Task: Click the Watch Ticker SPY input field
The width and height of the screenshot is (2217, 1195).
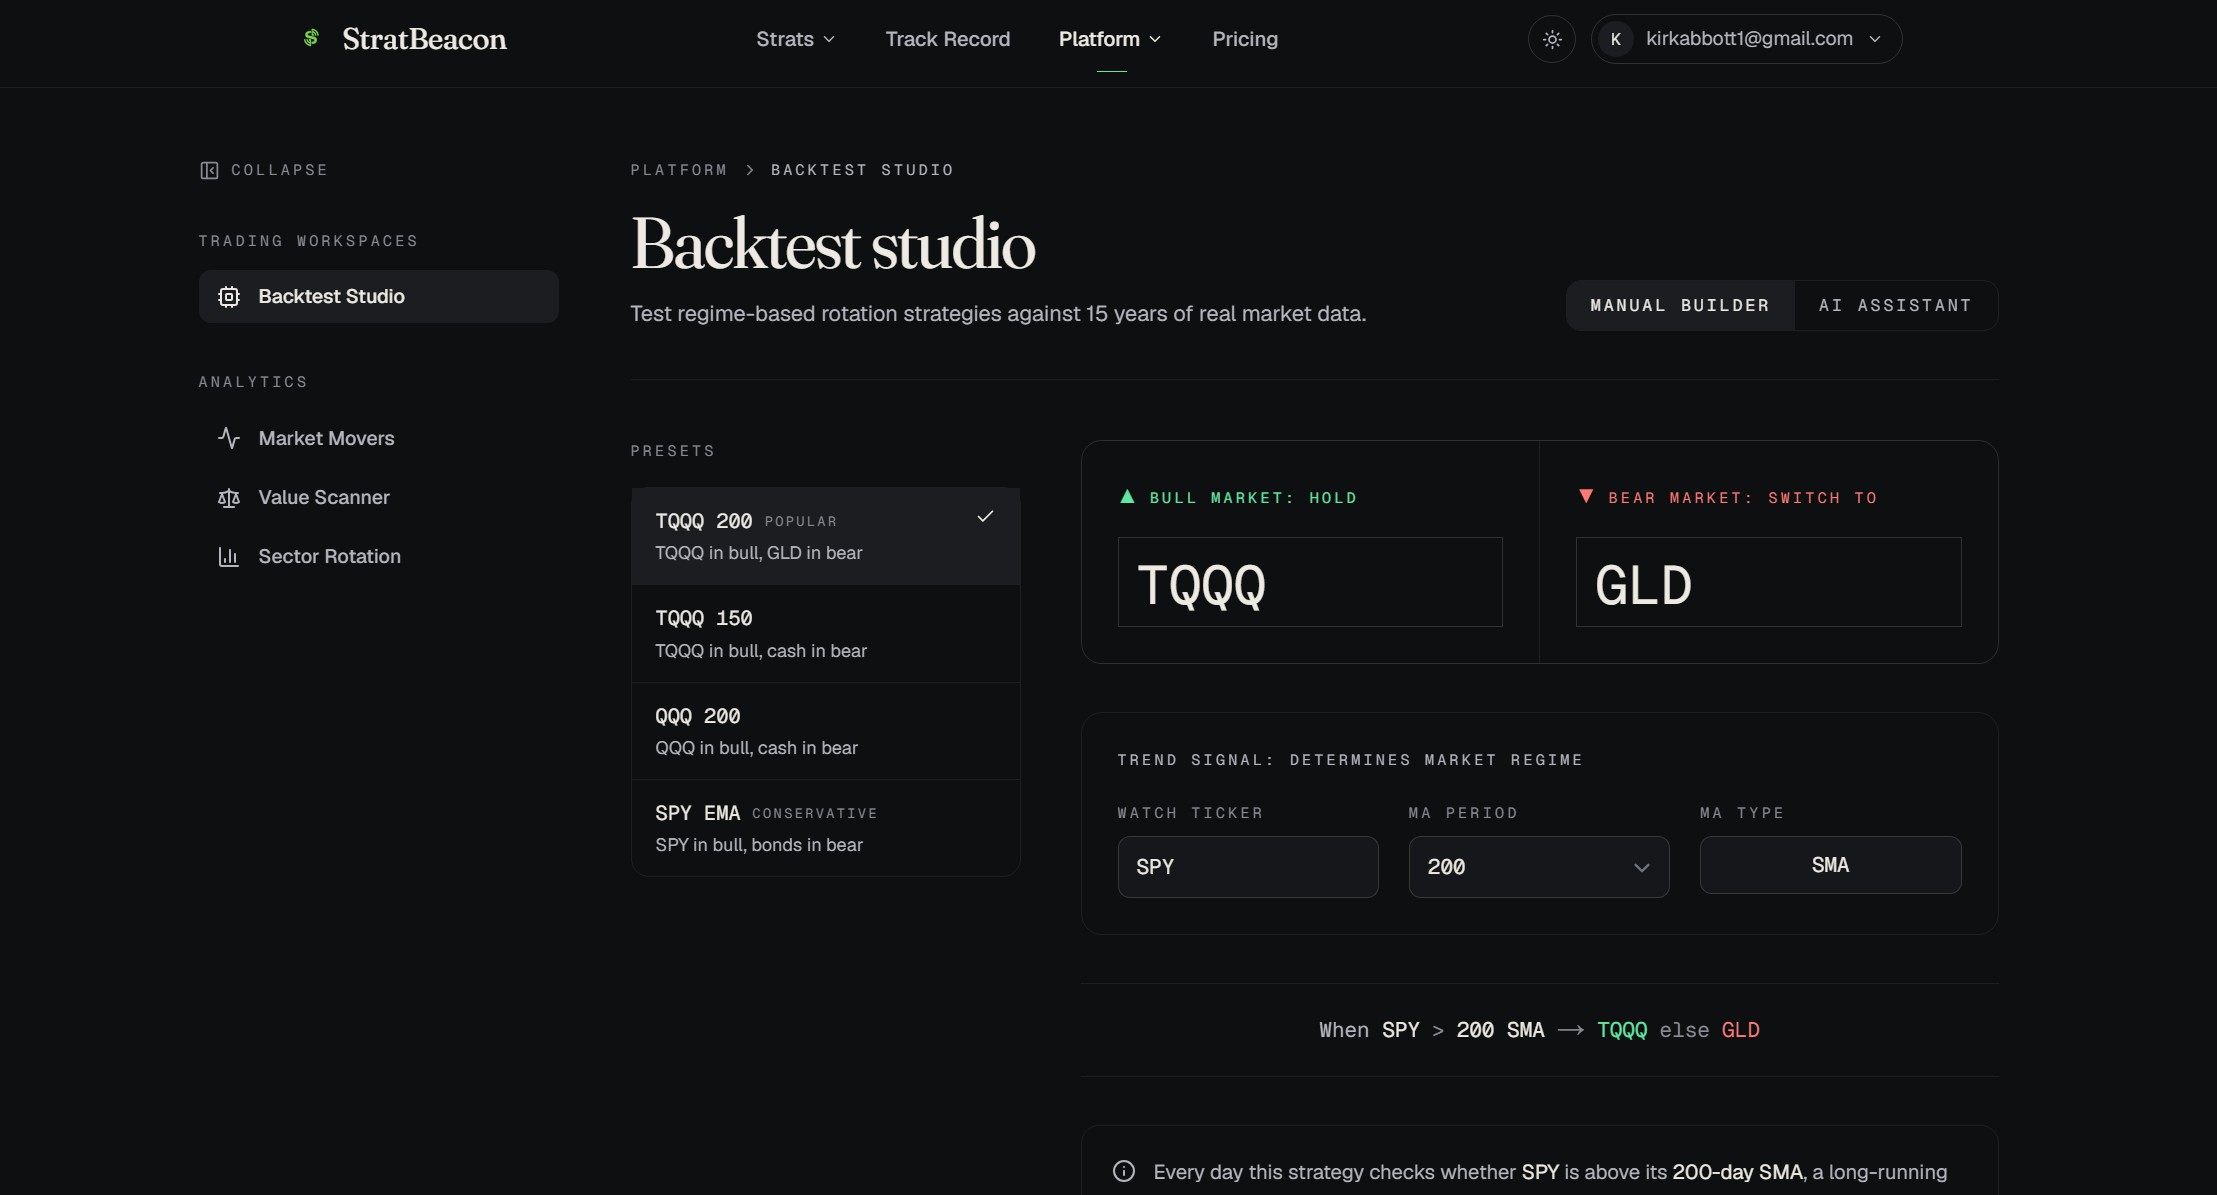Action: point(1248,867)
